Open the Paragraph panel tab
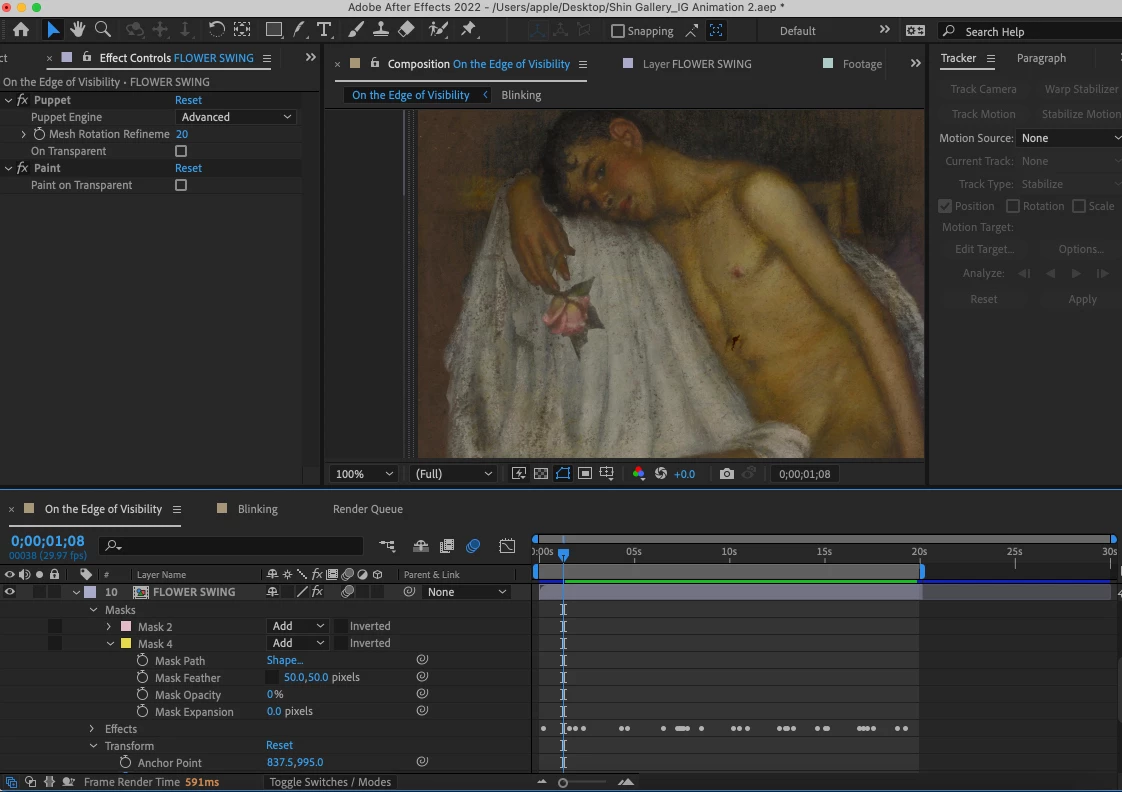Viewport: 1122px width, 792px height. point(1041,58)
